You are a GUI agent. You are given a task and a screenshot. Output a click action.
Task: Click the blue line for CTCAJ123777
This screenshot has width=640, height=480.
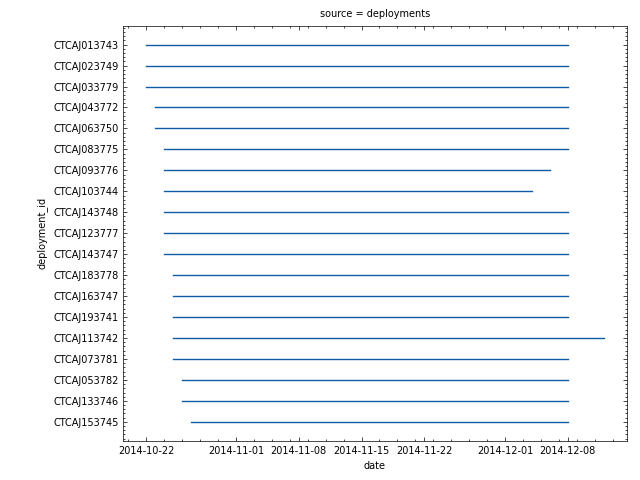[366, 233]
